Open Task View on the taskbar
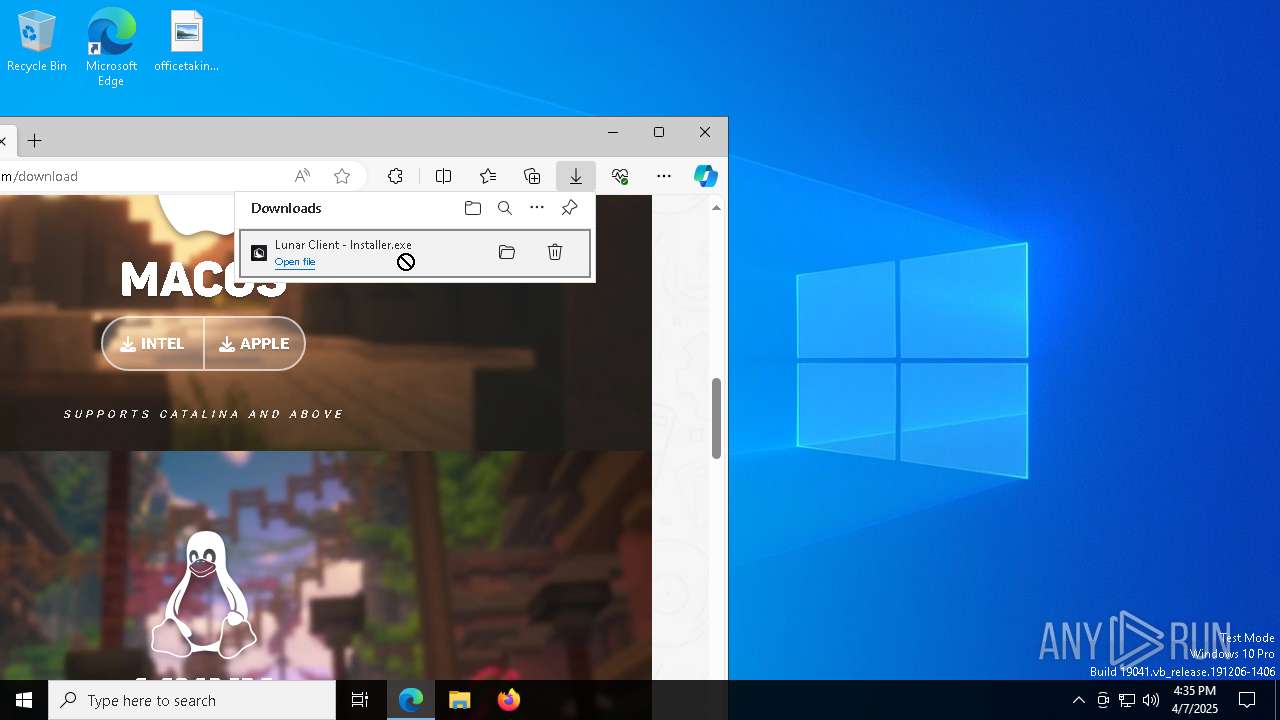Screen dimensions: 1280x720 click(360, 700)
